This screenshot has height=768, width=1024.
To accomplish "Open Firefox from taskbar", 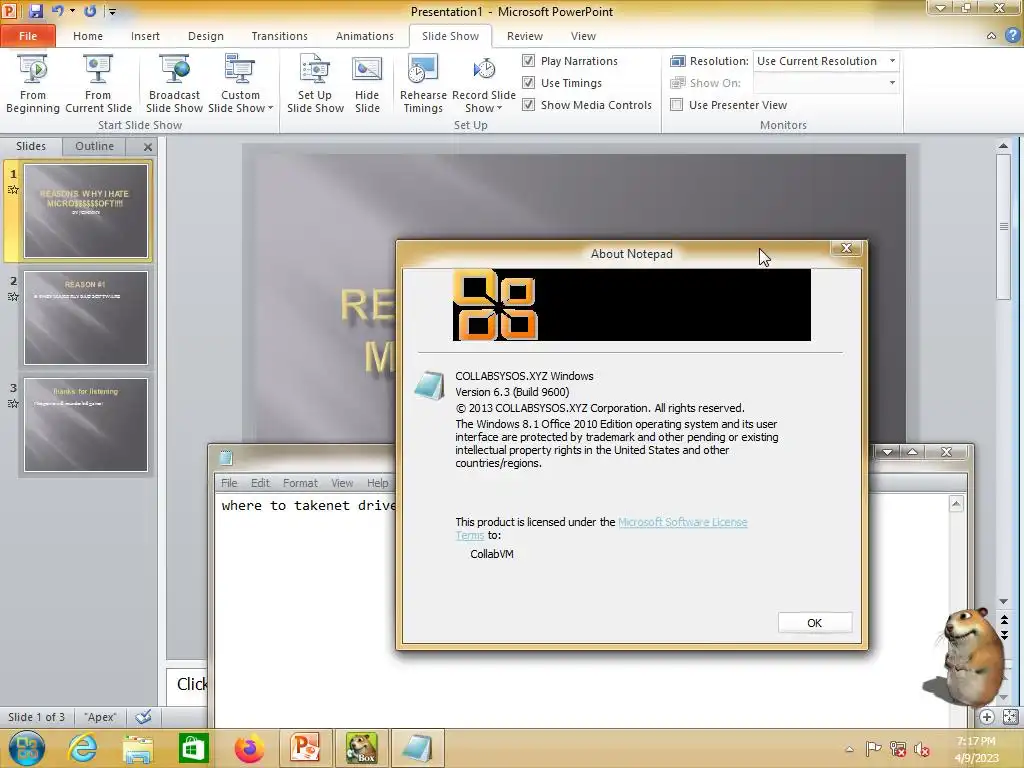I will 249,748.
